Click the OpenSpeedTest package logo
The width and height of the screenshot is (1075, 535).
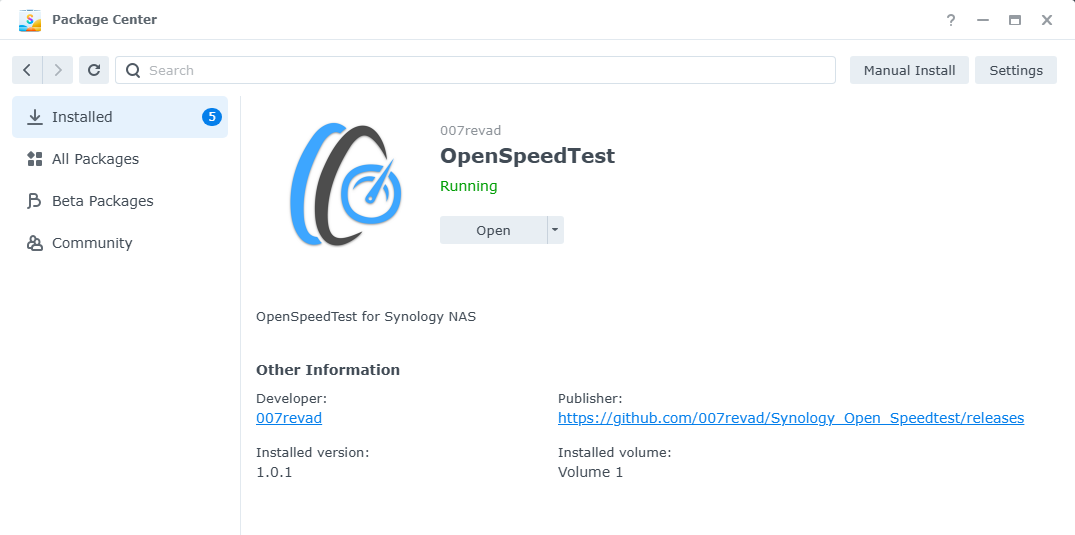346,184
